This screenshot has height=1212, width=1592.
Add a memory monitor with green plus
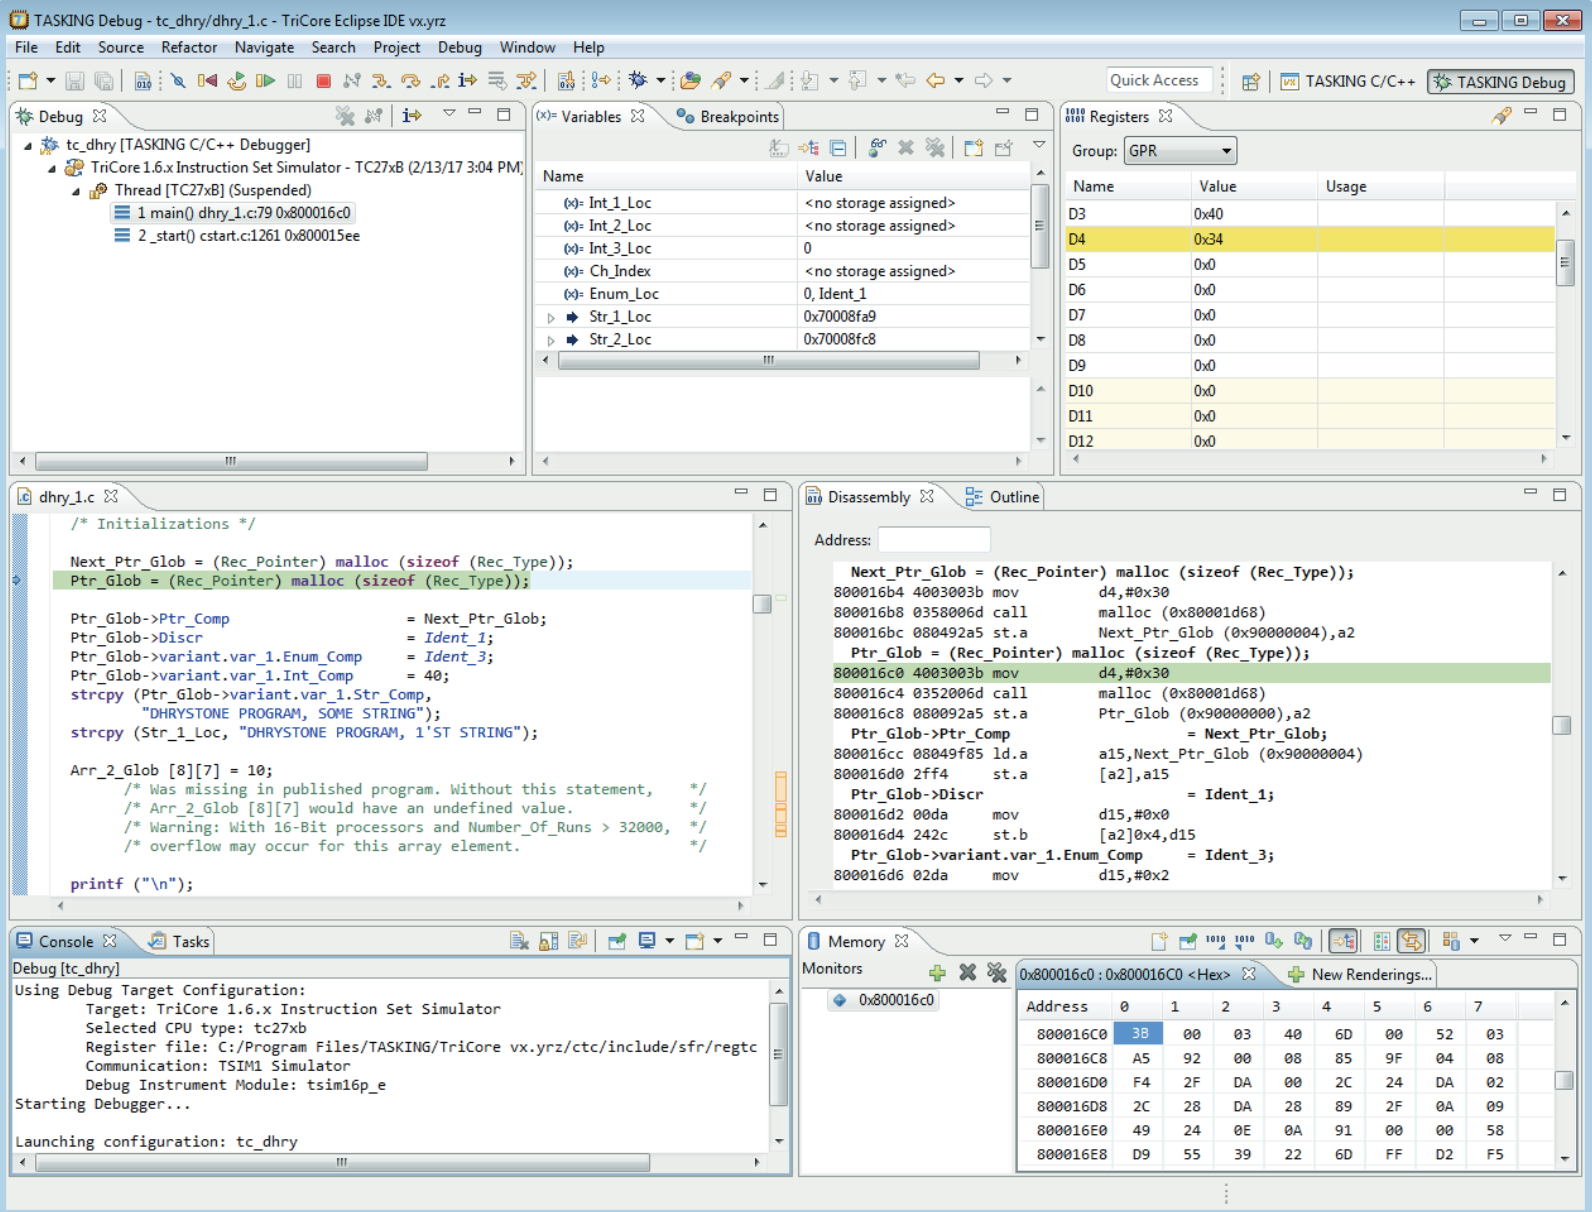pyautogui.click(x=937, y=972)
